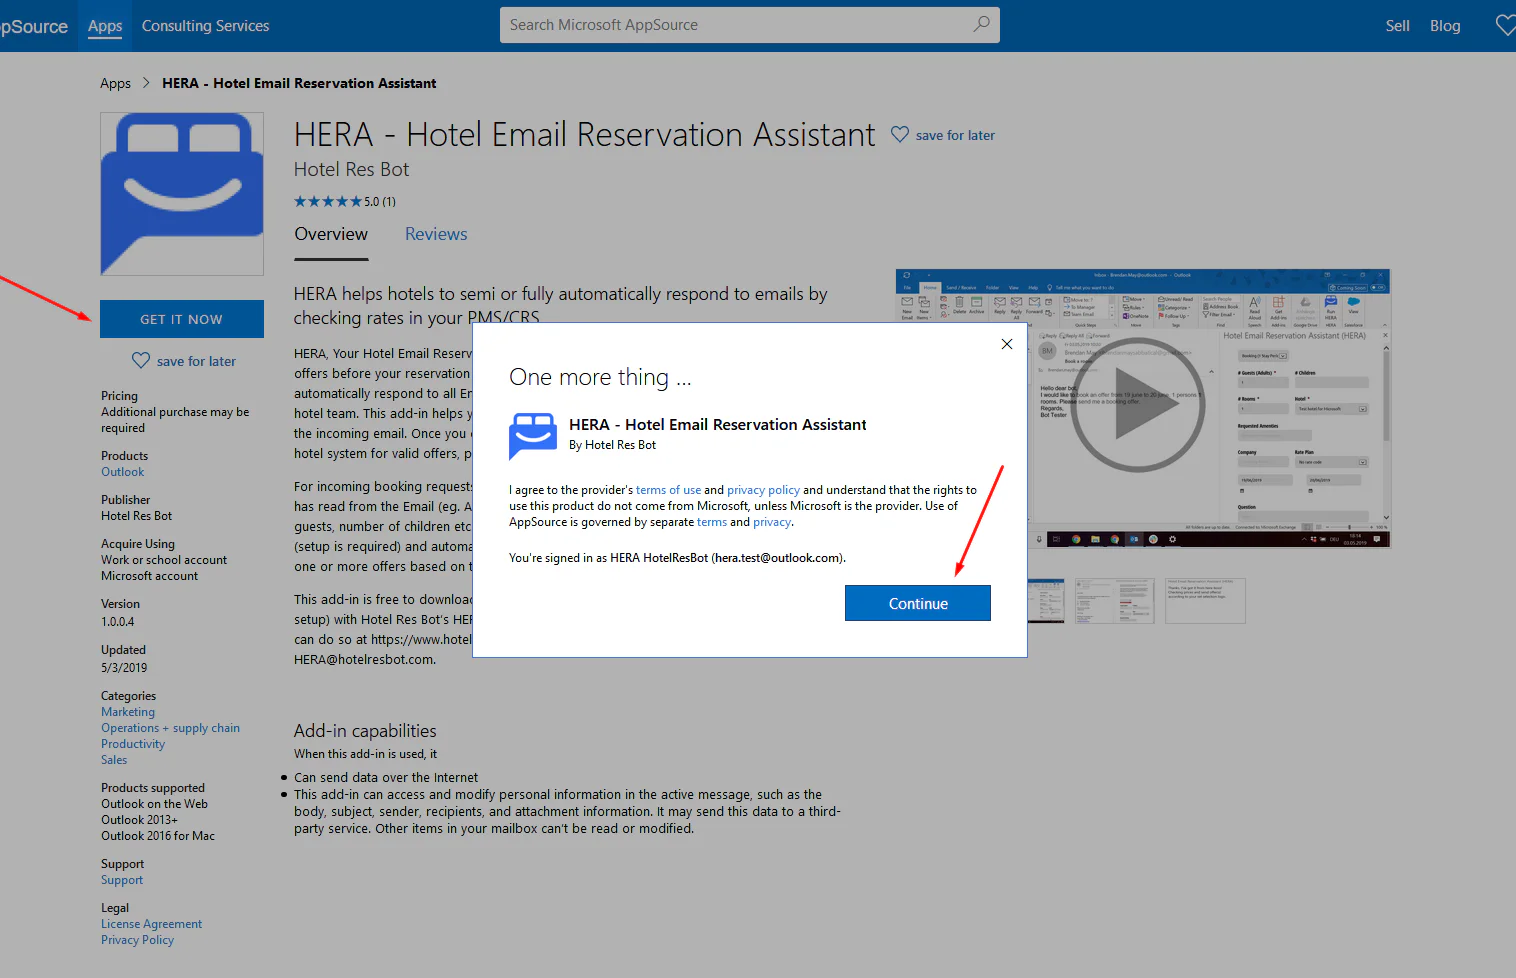Screen dimensions: 1516x978
Task: Switch to the Reviews tab
Action: pyautogui.click(x=436, y=234)
